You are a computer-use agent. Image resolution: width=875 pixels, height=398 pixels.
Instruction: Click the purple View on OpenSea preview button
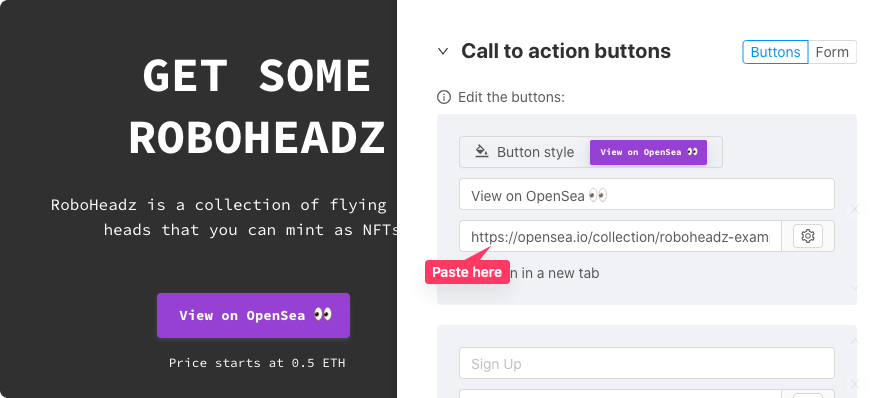(x=253, y=315)
